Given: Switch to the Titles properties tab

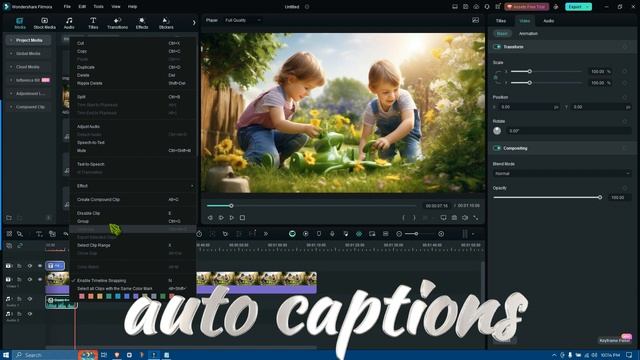Looking at the screenshot, I should tap(501, 21).
